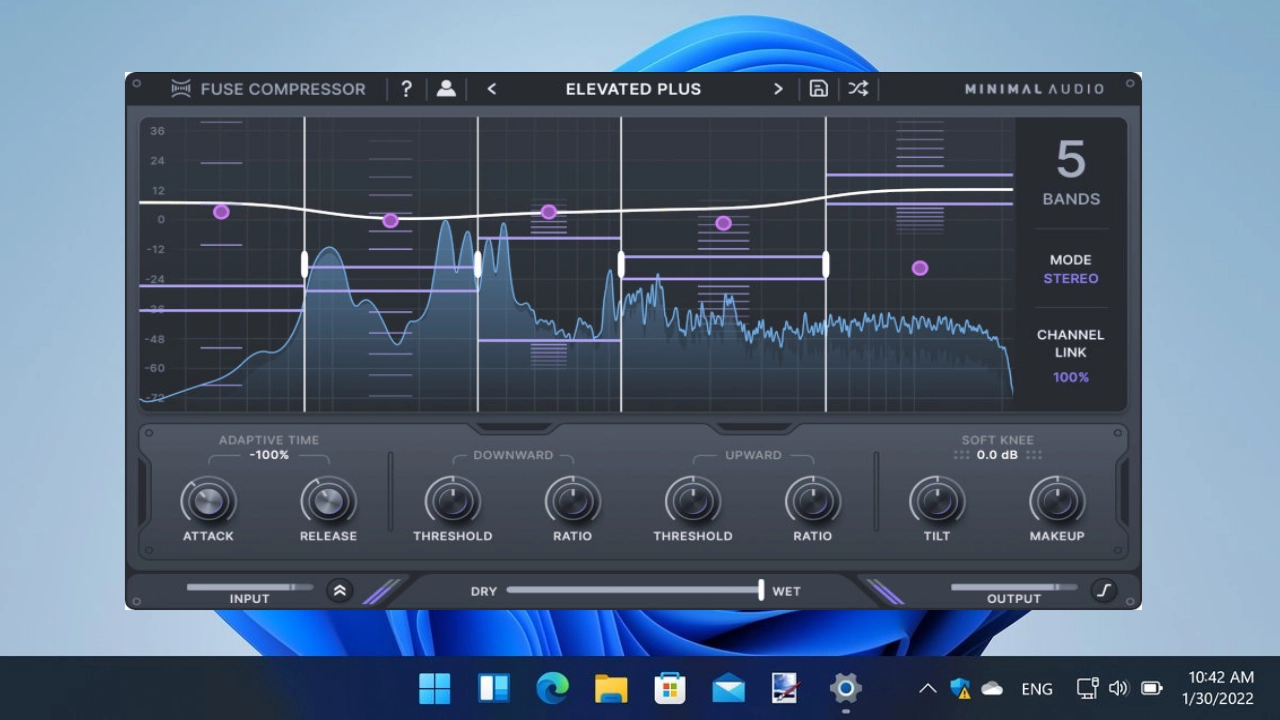The image size is (1280, 720).
Task: Open the network tray icon
Action: [x=1087, y=688]
